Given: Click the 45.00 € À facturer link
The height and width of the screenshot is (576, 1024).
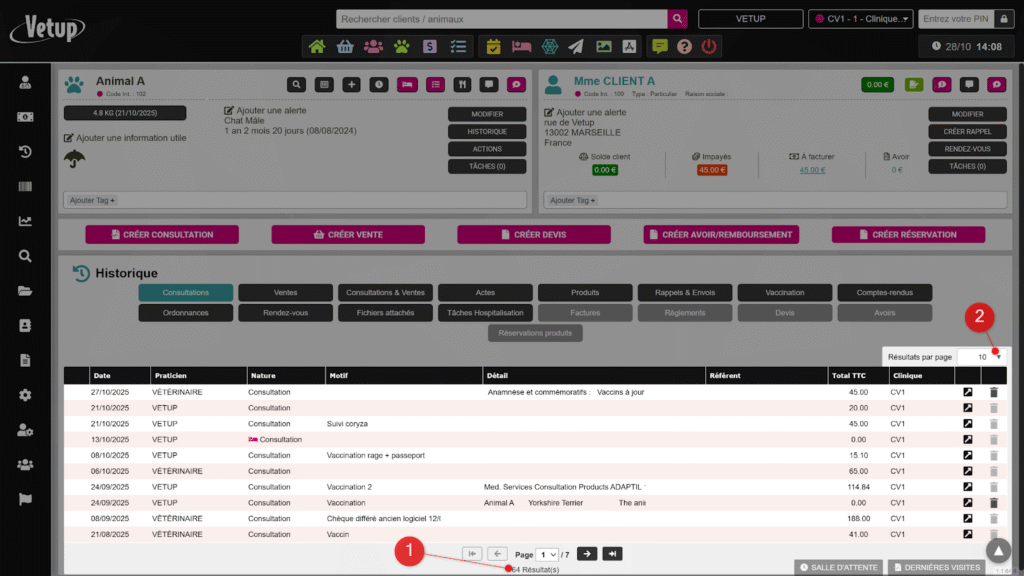Looking at the screenshot, I should [x=811, y=170].
